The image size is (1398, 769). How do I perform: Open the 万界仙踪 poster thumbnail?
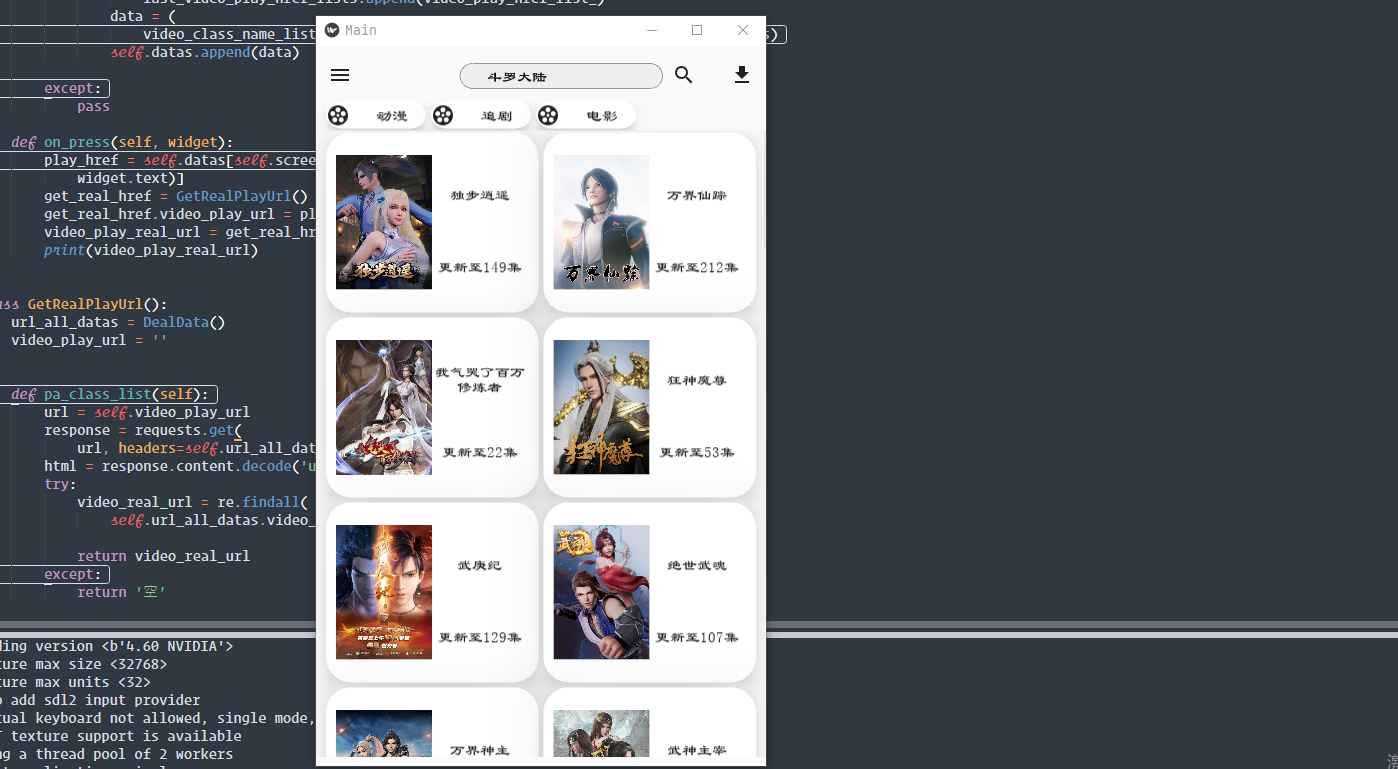pos(601,222)
